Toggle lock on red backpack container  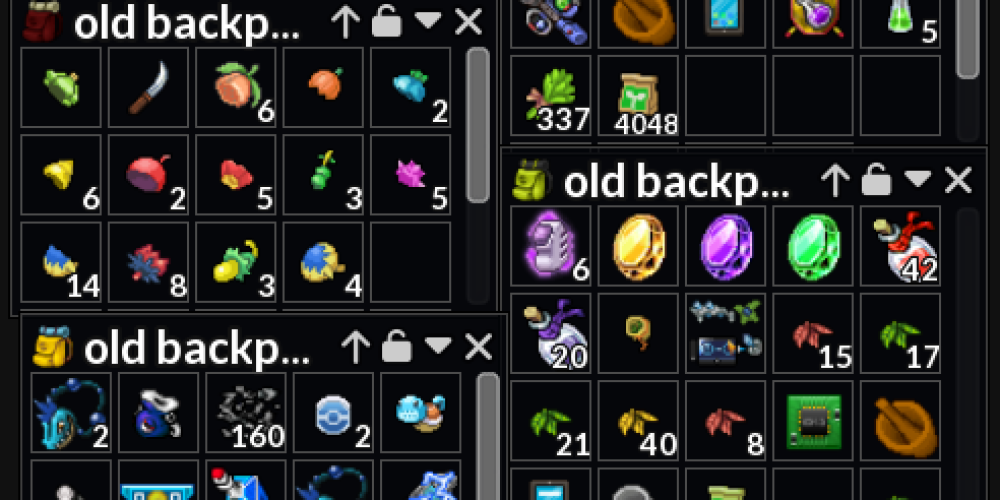point(386,22)
